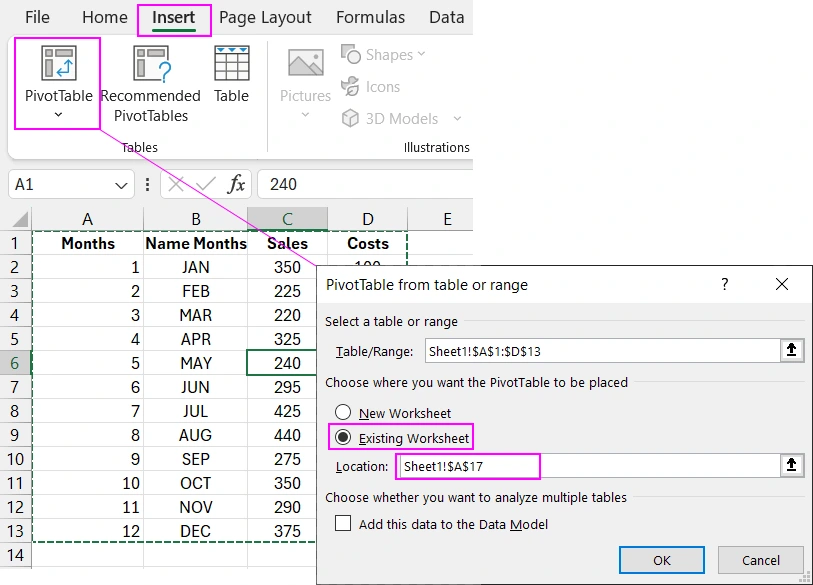Switch to the Formulas ribbon tab

[370, 17]
